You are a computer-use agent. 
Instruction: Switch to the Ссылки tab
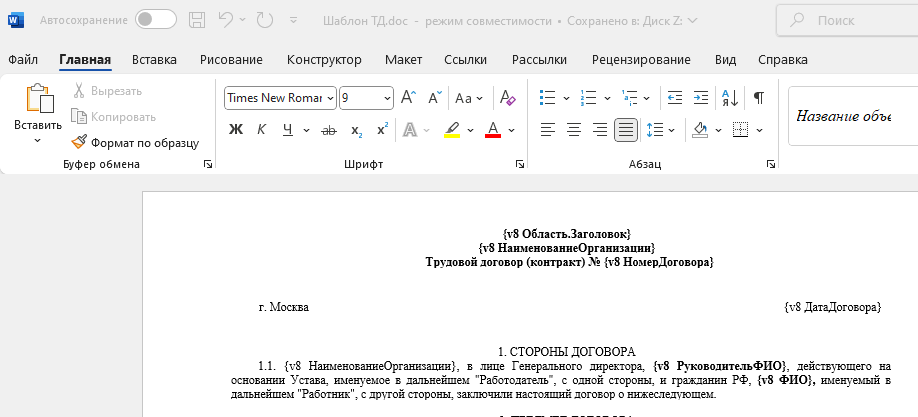coord(465,60)
